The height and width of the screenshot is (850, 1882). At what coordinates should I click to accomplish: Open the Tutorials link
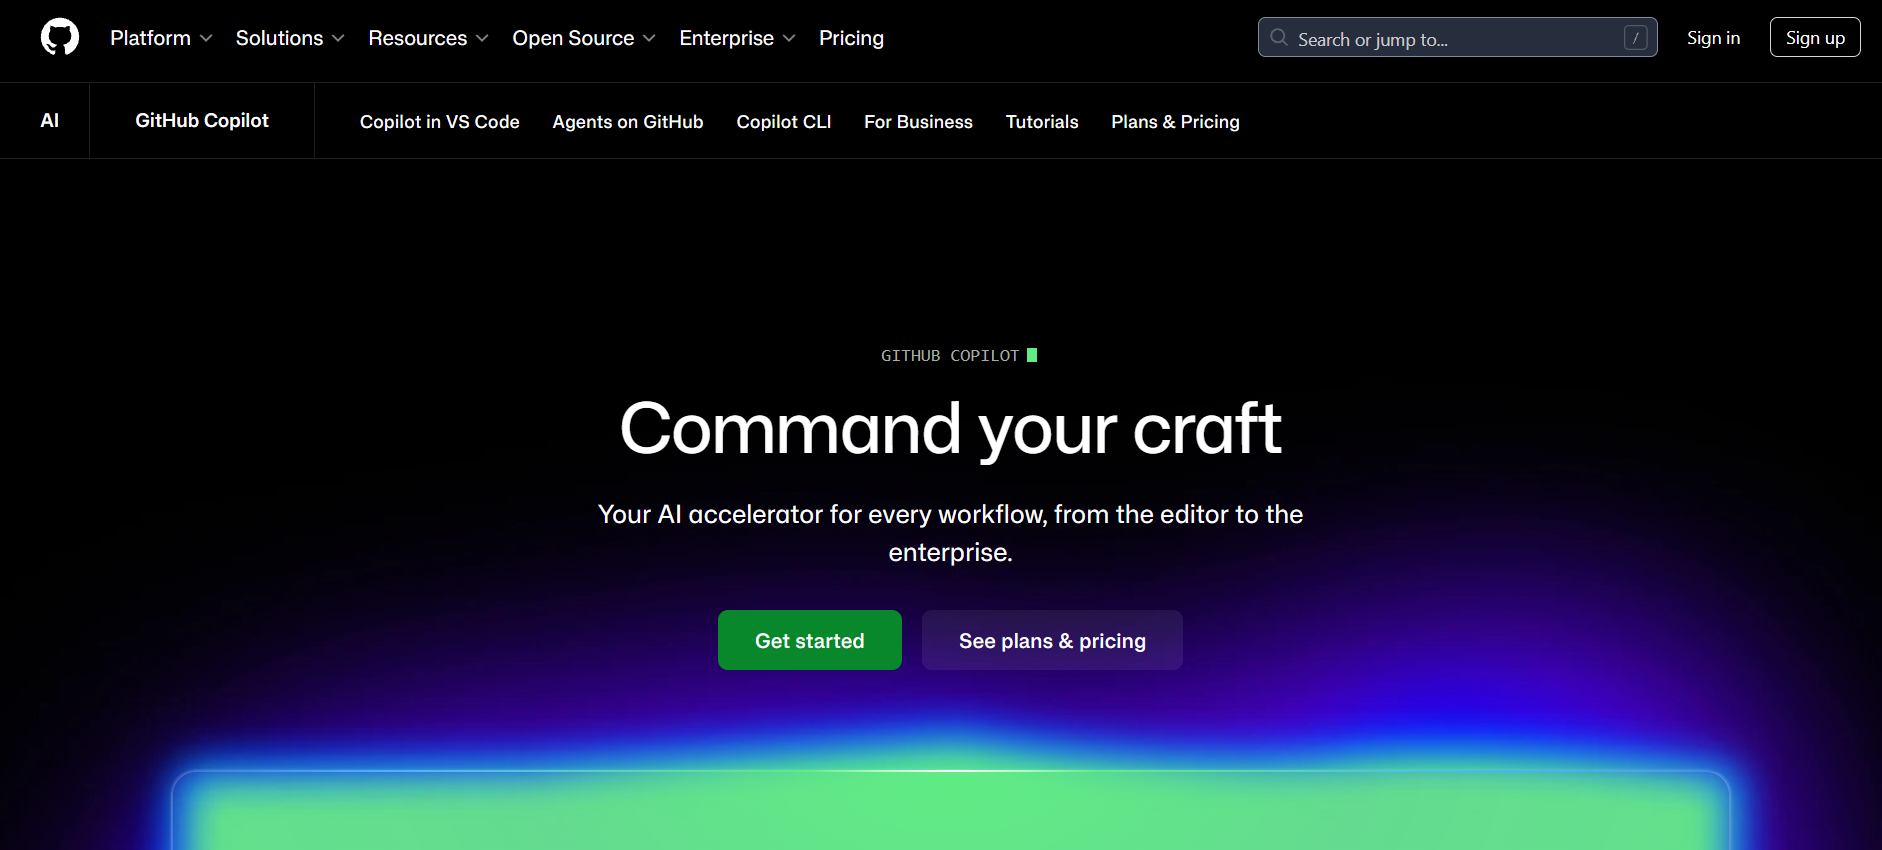(x=1042, y=122)
